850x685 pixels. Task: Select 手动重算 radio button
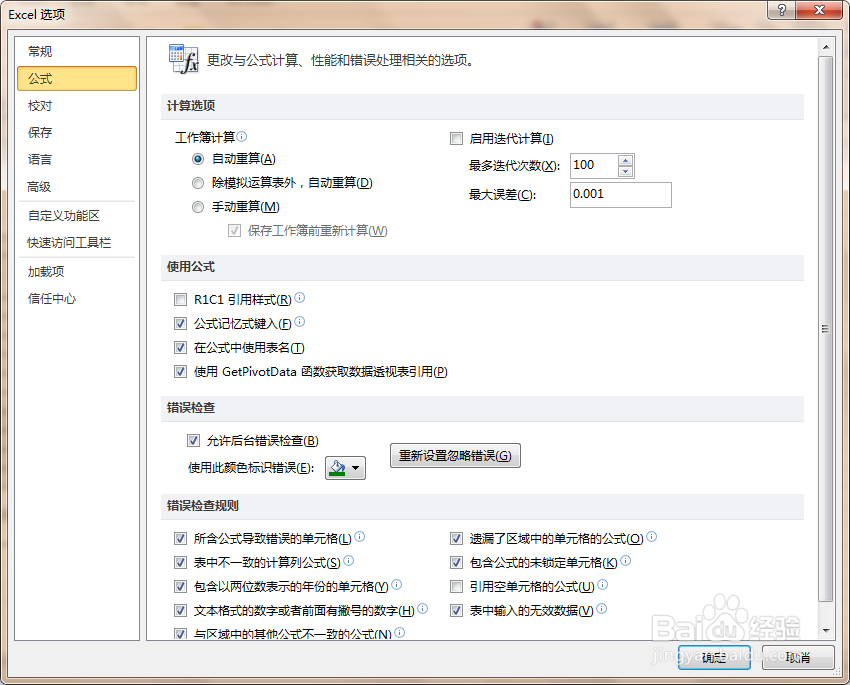198,207
